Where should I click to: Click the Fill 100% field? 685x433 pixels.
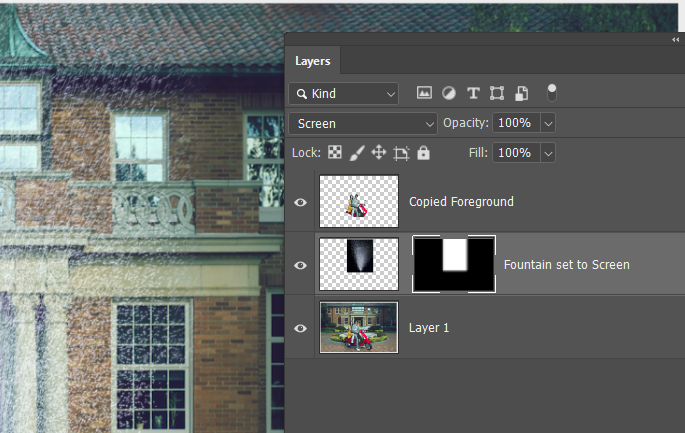(x=516, y=153)
